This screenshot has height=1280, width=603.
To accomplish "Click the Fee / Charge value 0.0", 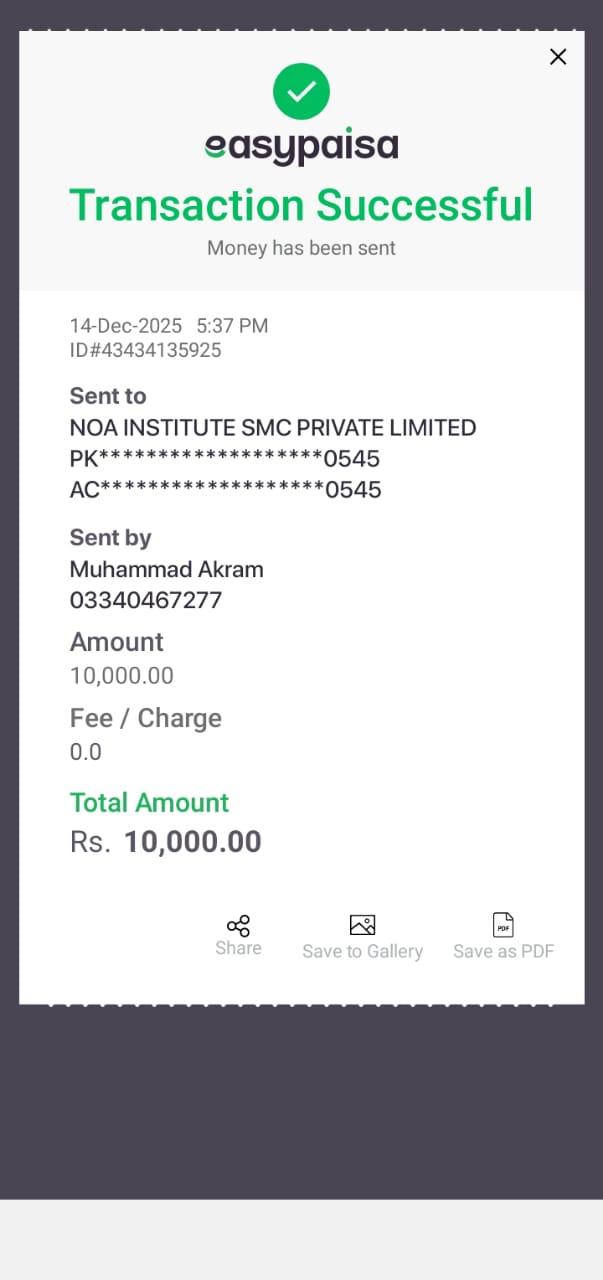I will coord(86,752).
